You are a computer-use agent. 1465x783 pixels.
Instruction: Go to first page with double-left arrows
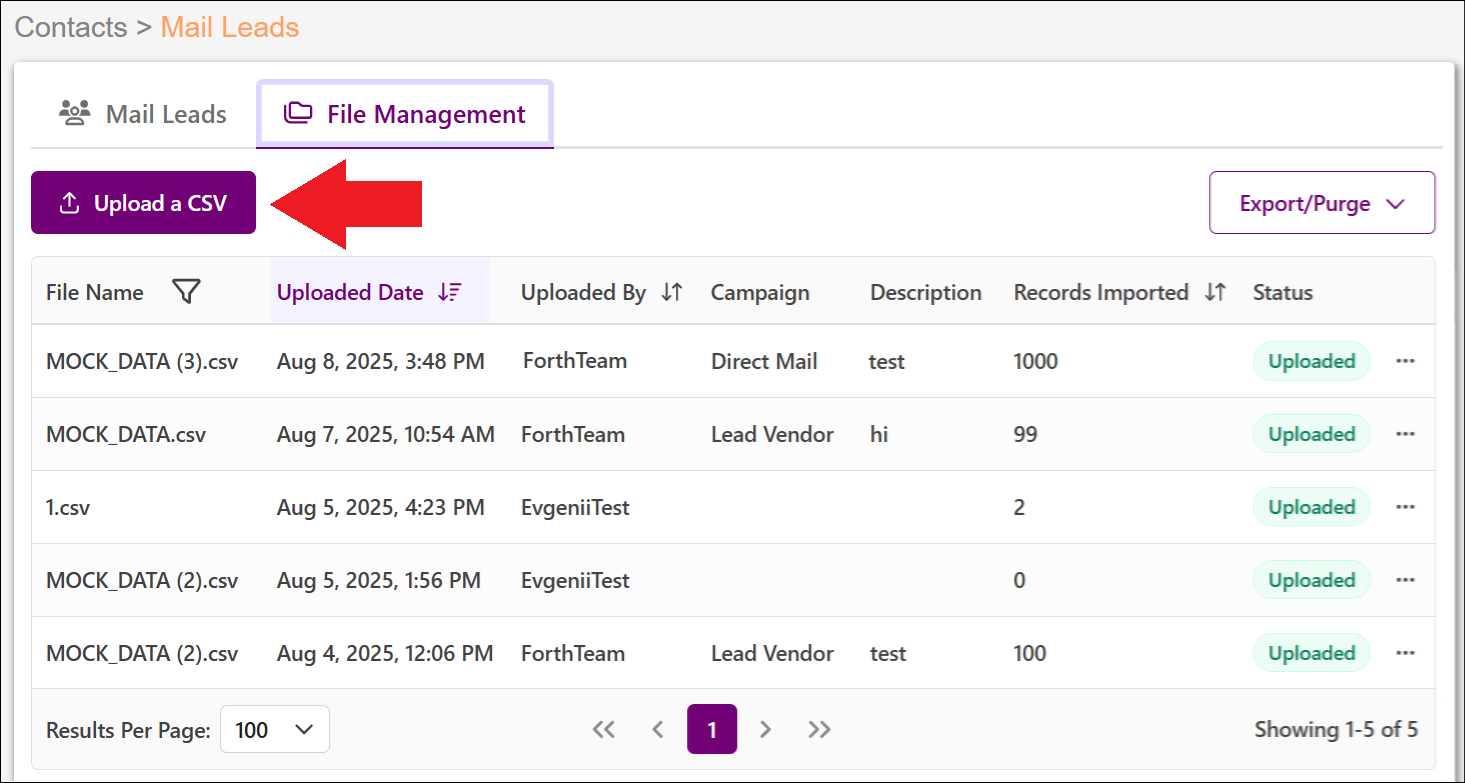tap(603, 730)
